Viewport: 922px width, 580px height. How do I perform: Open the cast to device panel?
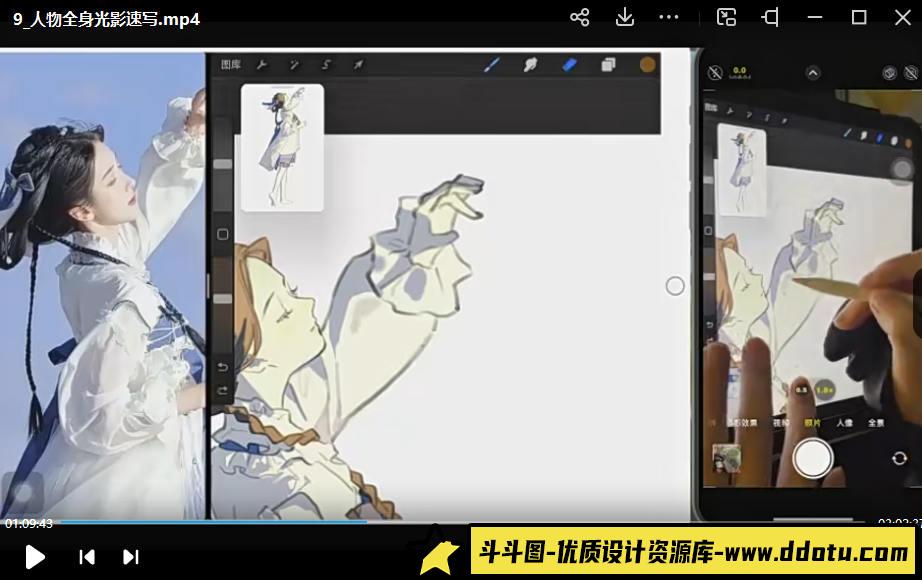pyautogui.click(x=770, y=17)
